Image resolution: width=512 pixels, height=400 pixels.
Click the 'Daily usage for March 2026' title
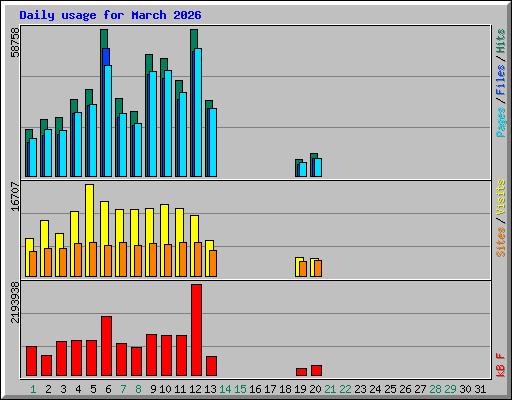tap(110, 15)
